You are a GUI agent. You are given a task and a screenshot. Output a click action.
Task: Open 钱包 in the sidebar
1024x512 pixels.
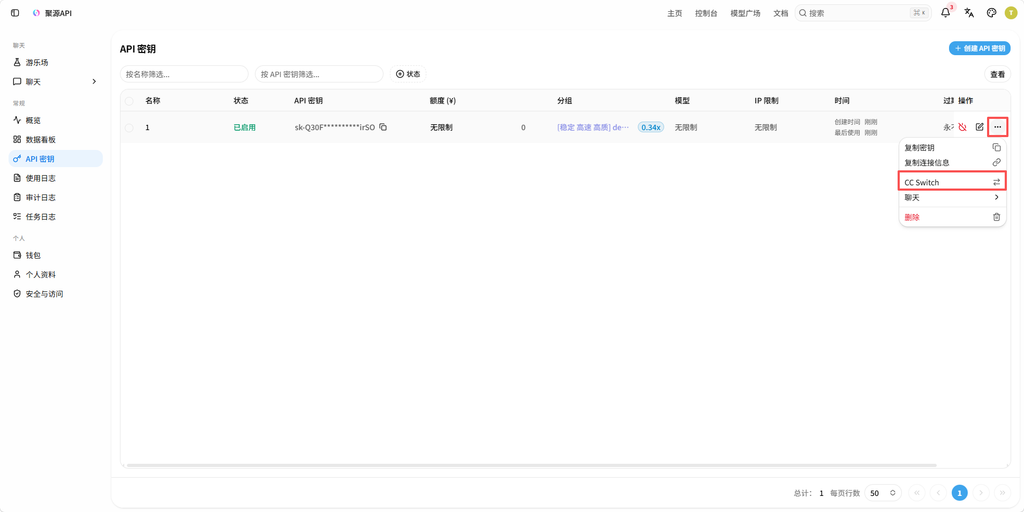56,255
